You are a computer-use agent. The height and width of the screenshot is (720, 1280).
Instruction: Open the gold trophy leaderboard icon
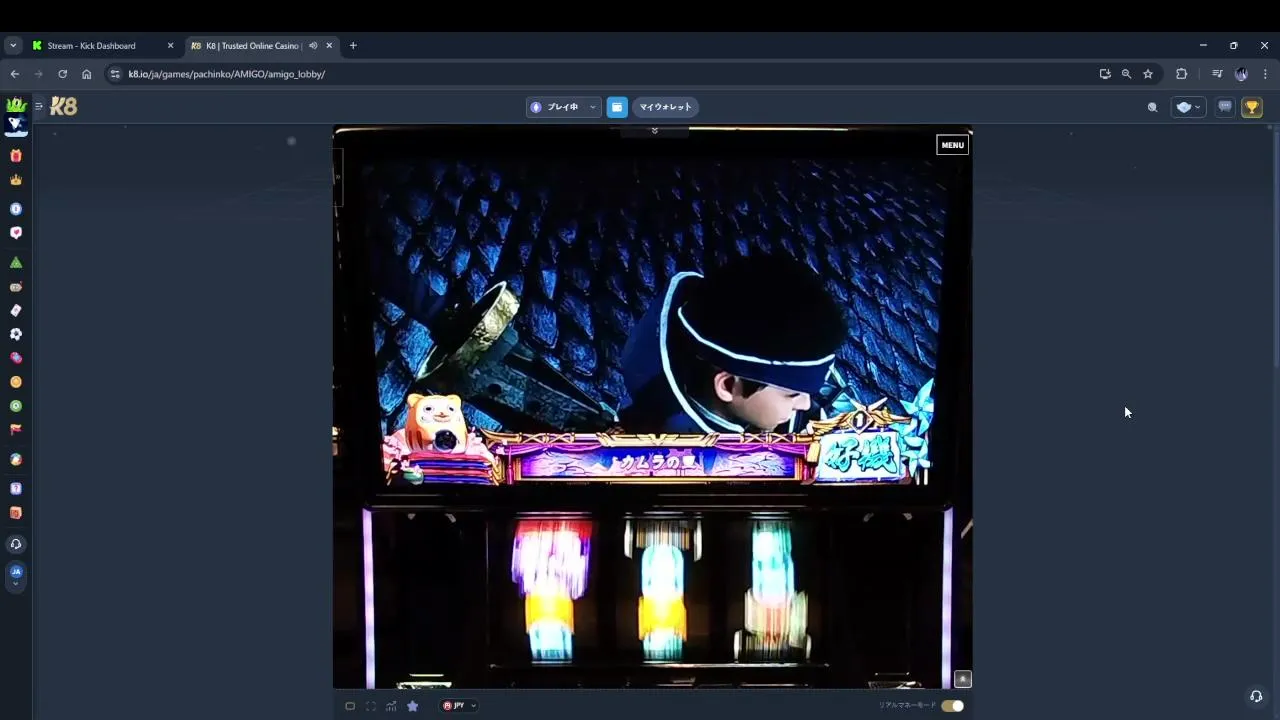(x=1252, y=107)
